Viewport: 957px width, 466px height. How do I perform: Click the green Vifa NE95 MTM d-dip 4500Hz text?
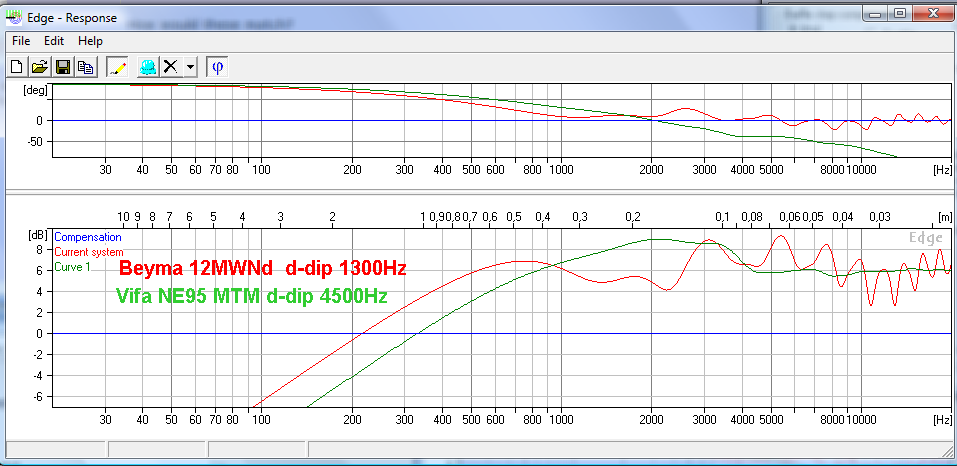[251, 296]
